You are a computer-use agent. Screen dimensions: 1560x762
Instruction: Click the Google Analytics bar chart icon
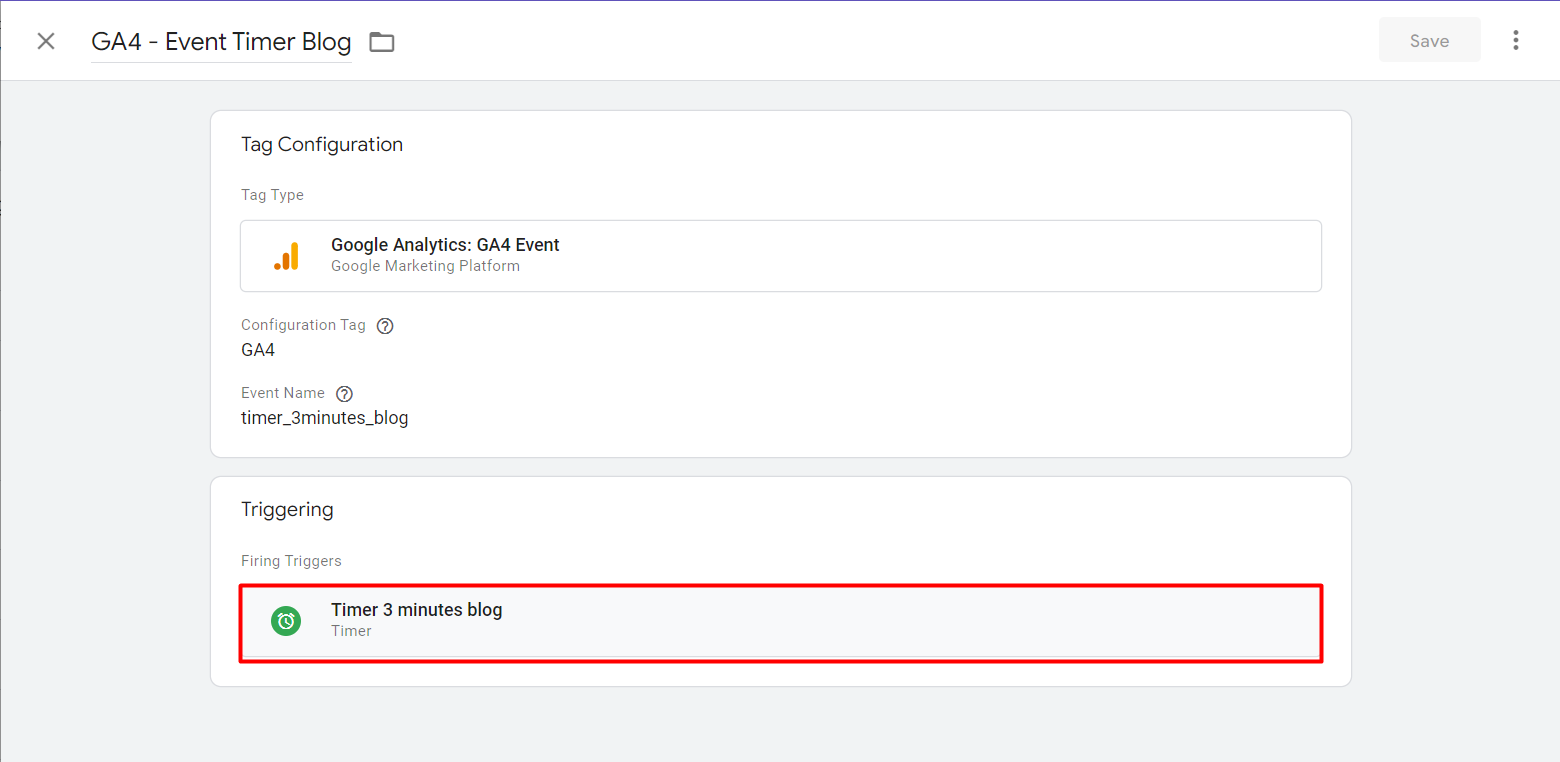click(286, 256)
